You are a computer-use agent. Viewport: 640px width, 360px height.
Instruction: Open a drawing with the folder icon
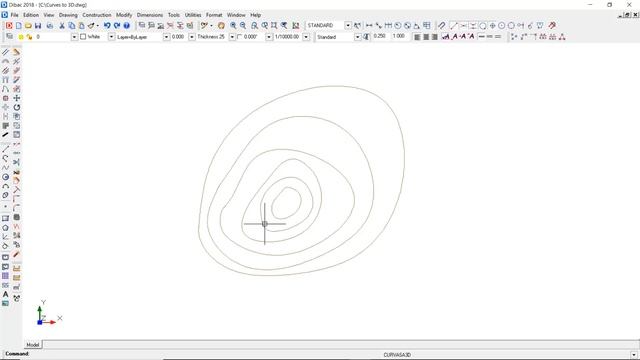click(x=28, y=25)
